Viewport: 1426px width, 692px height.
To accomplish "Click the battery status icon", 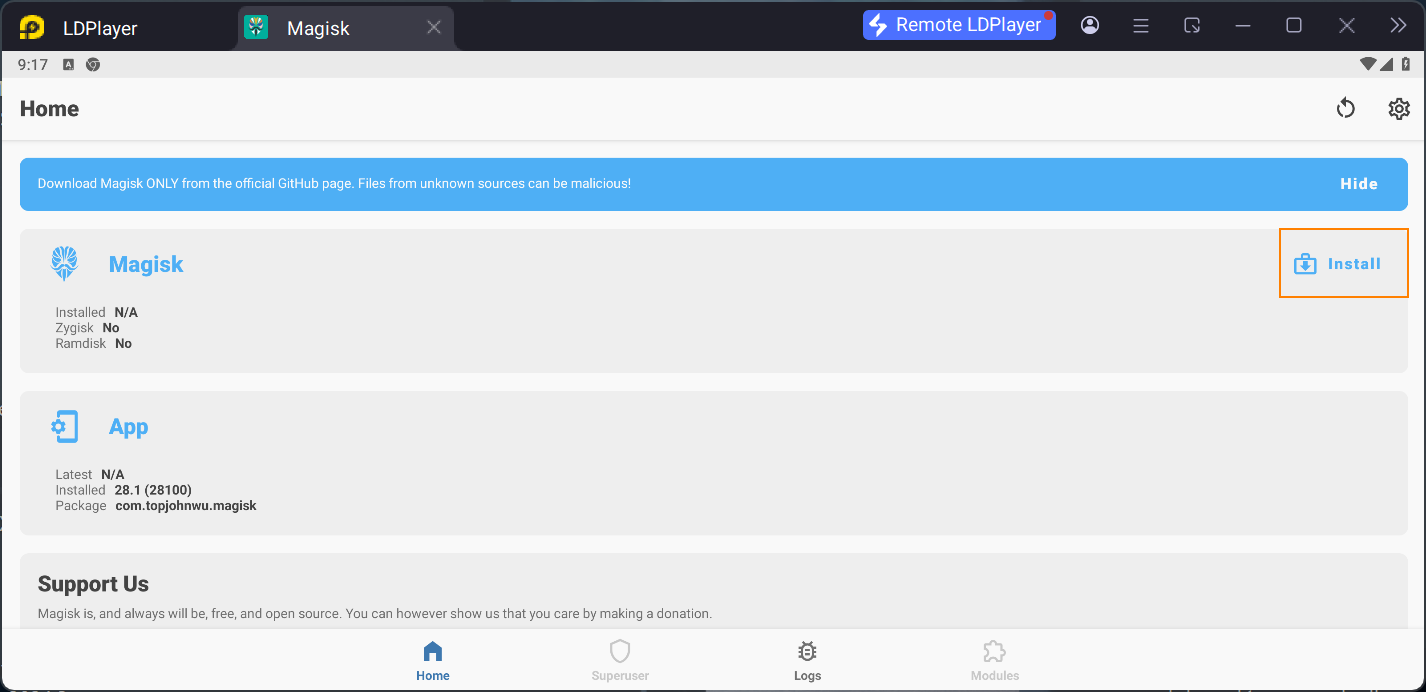I will [x=1406, y=64].
